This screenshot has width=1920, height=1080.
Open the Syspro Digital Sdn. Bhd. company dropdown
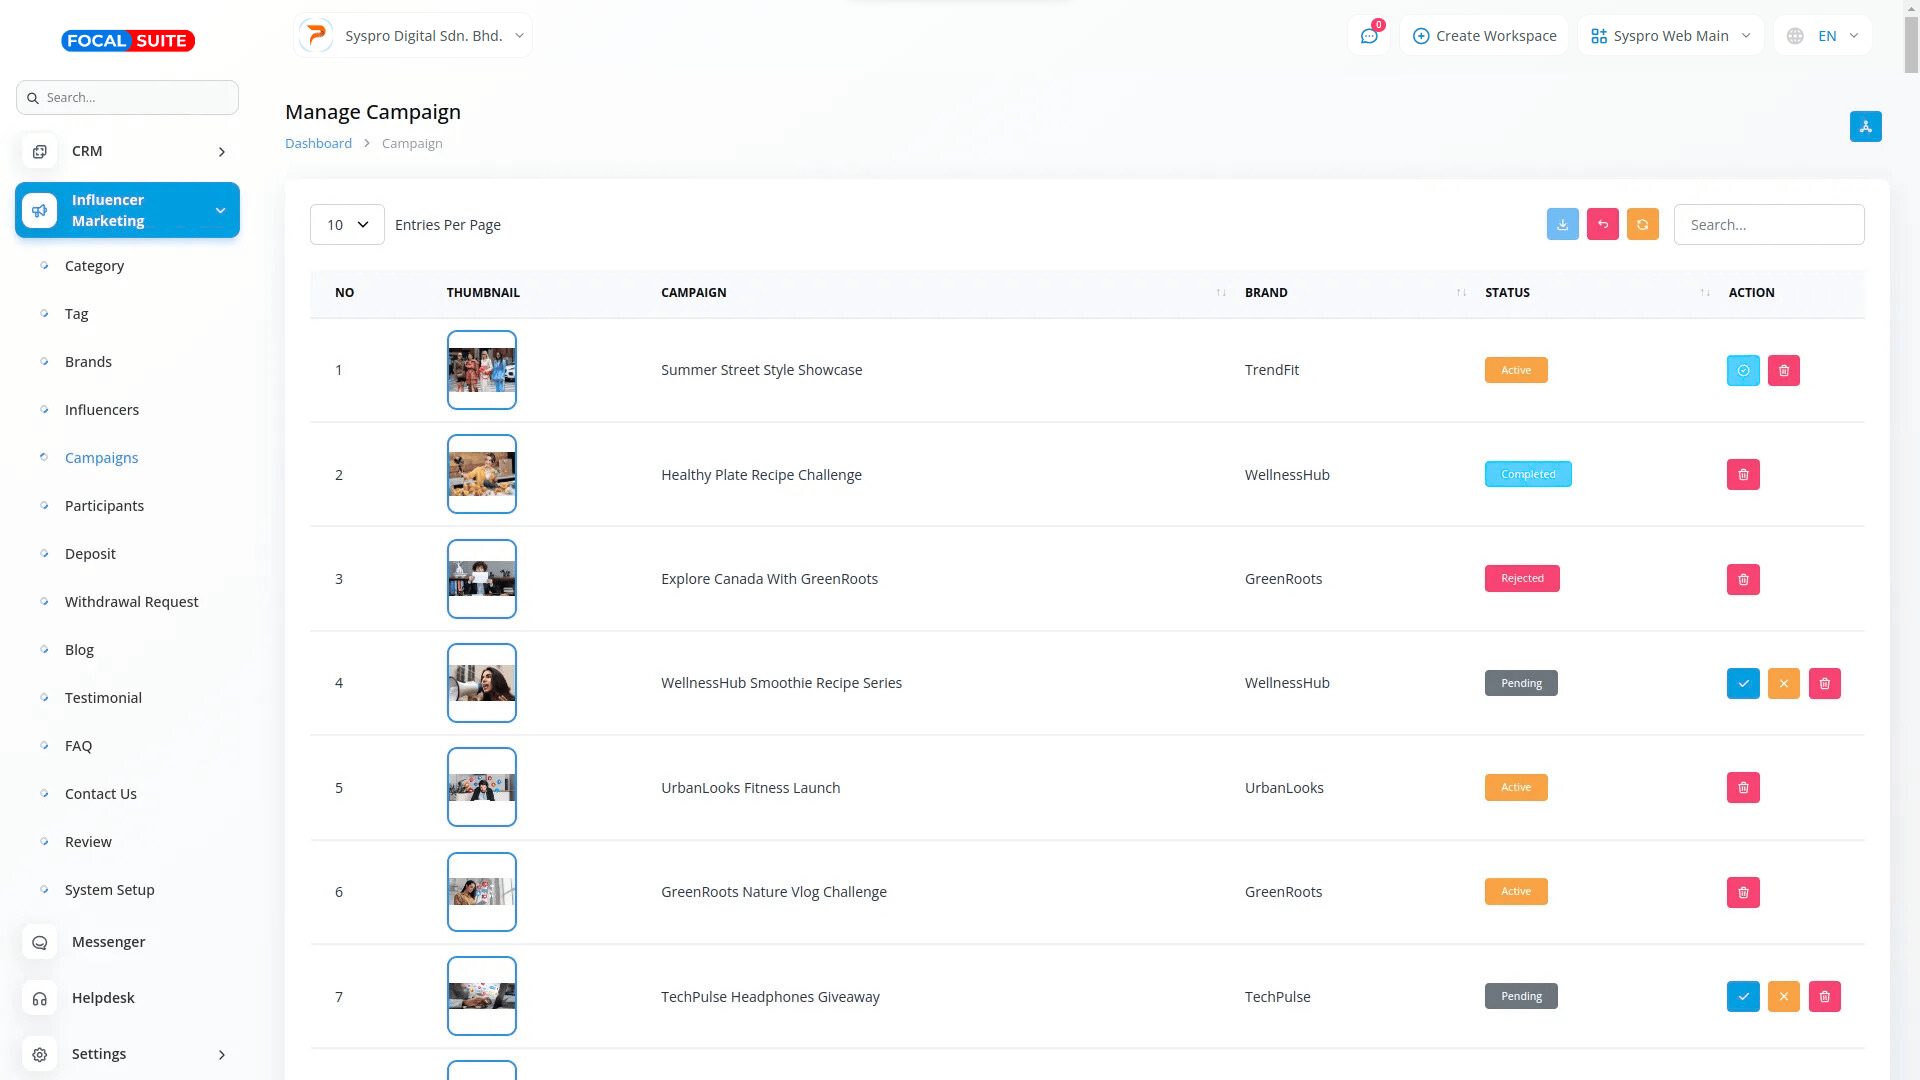(x=413, y=36)
